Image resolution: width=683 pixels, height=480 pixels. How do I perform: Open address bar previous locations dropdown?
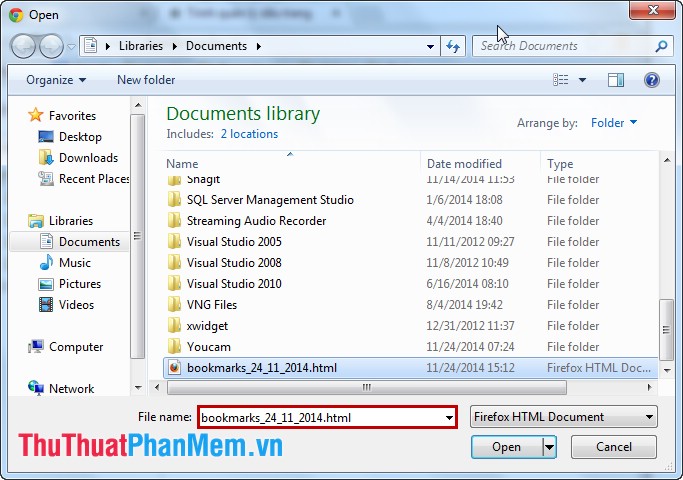point(430,46)
